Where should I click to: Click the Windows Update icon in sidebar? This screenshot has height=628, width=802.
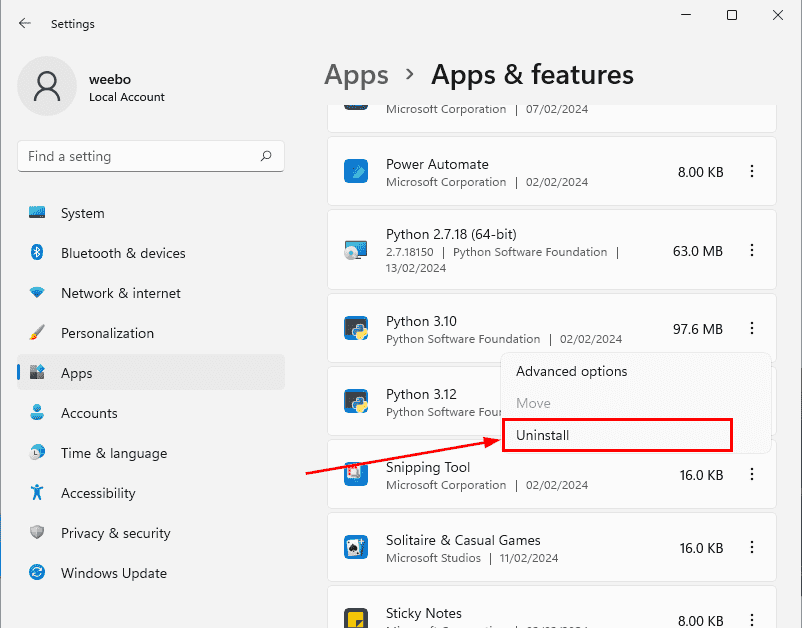[x=37, y=573]
